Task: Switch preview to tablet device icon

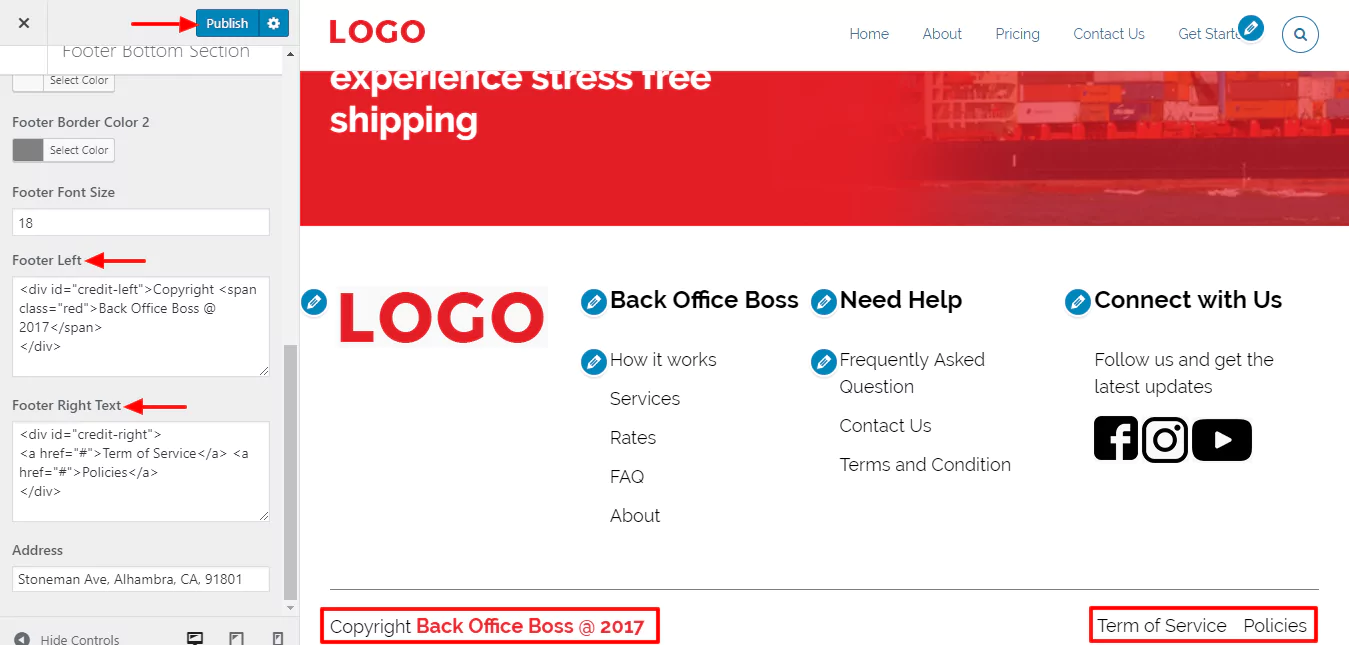Action: pos(237,639)
